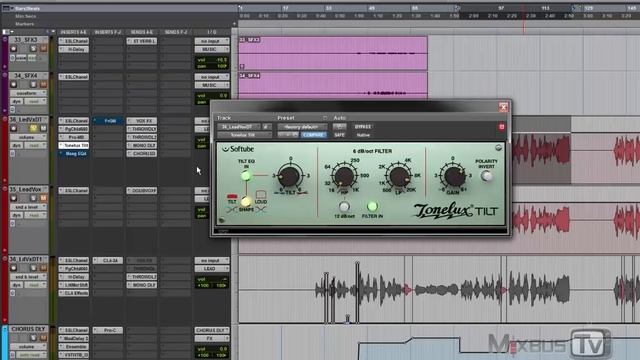Viewport: 640px width, 360px height.
Task: Solo the 34_SFX4 track
Action: click(33, 84)
